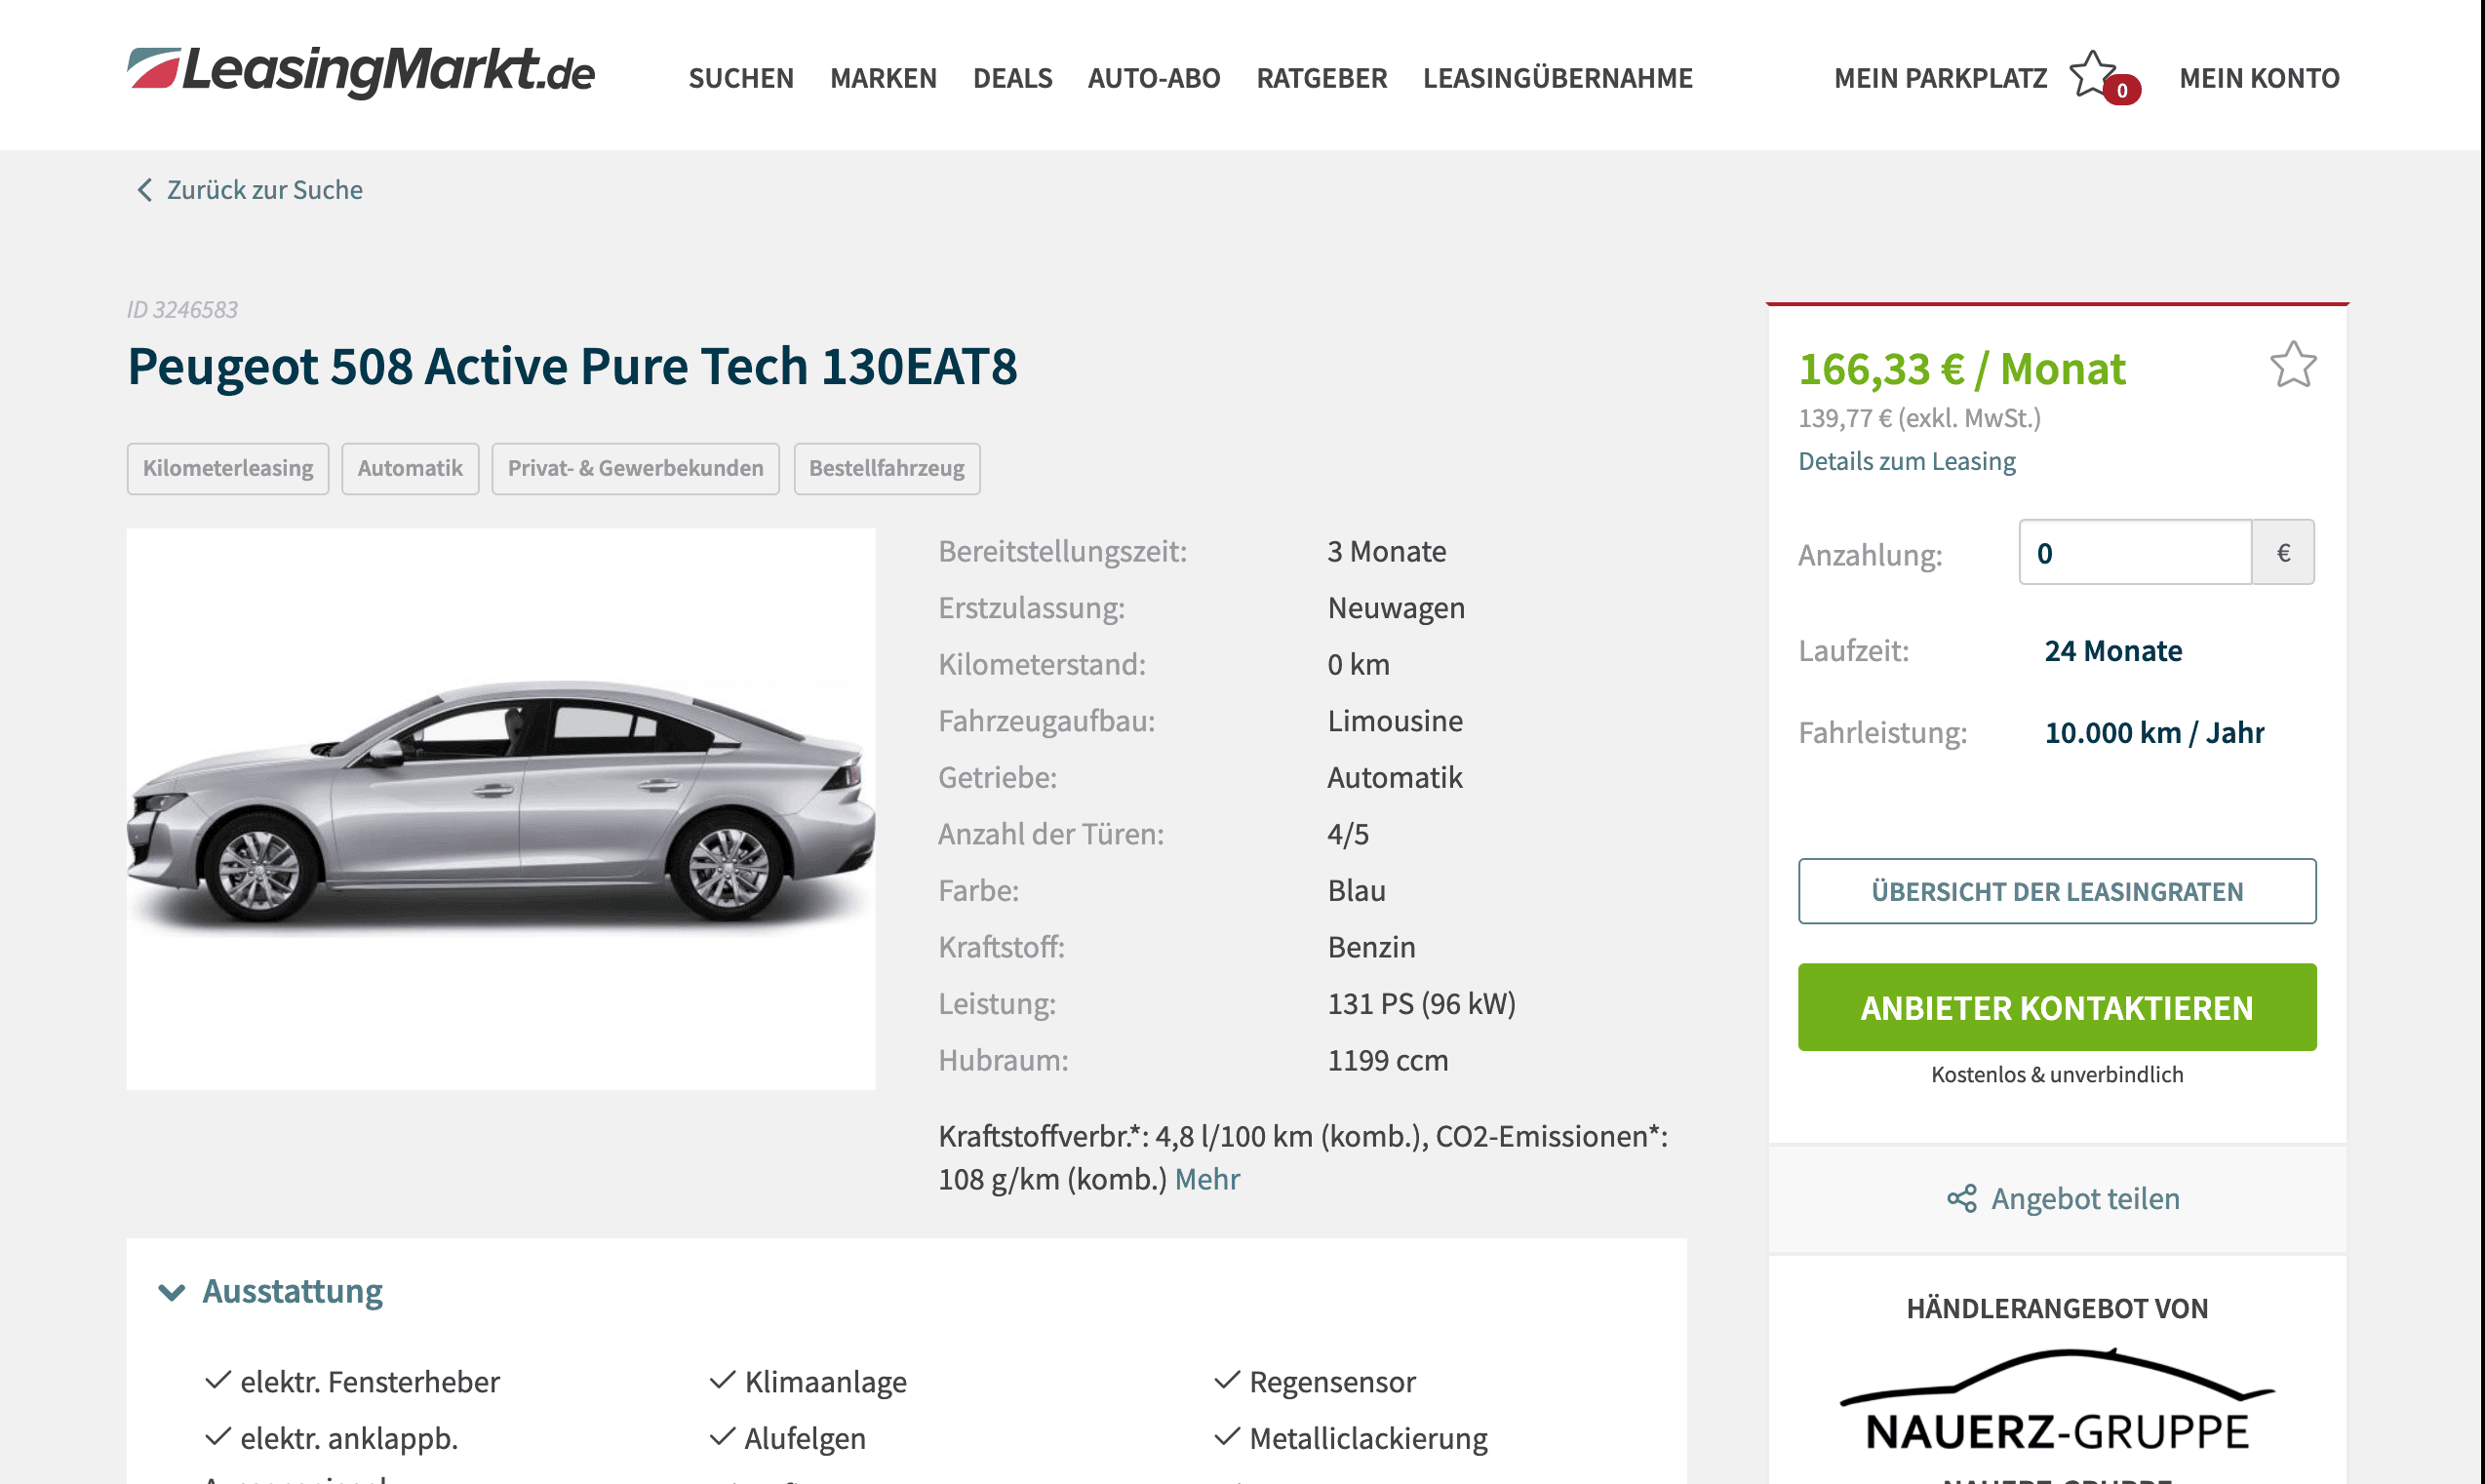Go to DEALS section
Screen dimensions: 2485x1484
(1012, 78)
